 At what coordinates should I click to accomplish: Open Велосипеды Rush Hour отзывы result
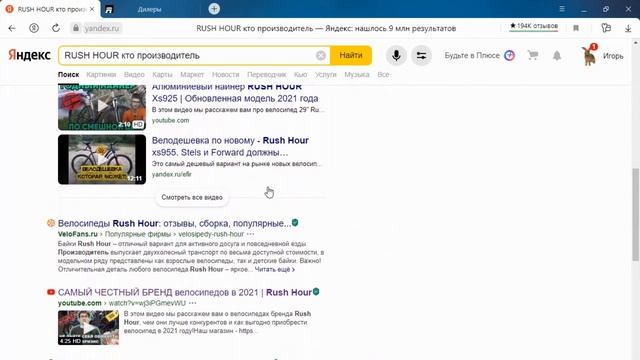[x=174, y=223]
